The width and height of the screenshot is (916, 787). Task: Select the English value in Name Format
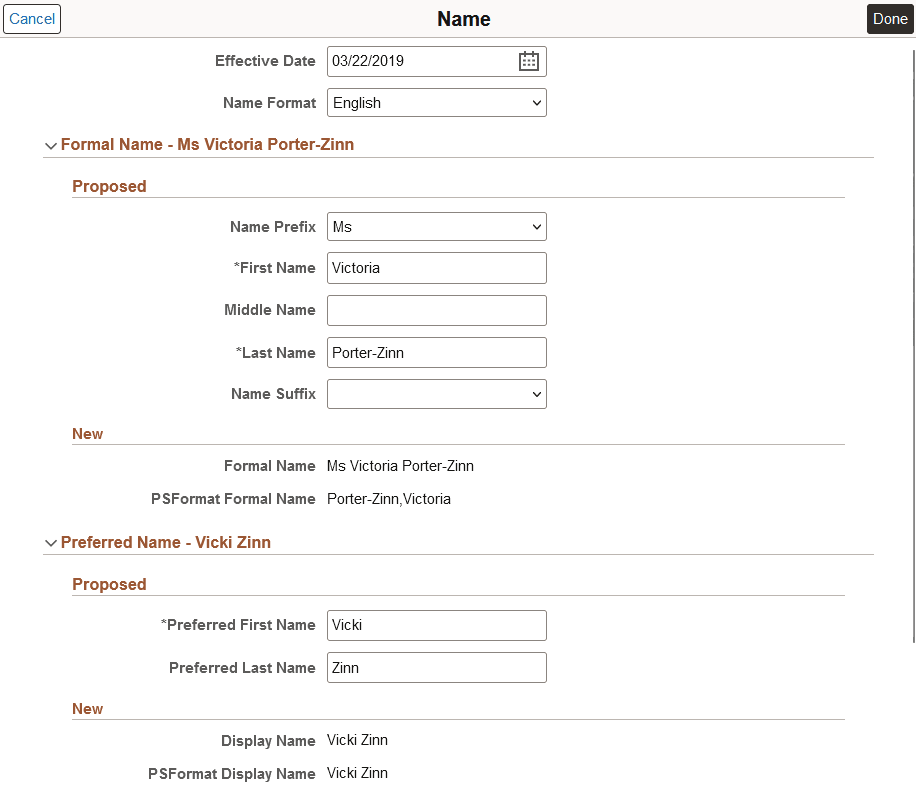pyautogui.click(x=436, y=102)
